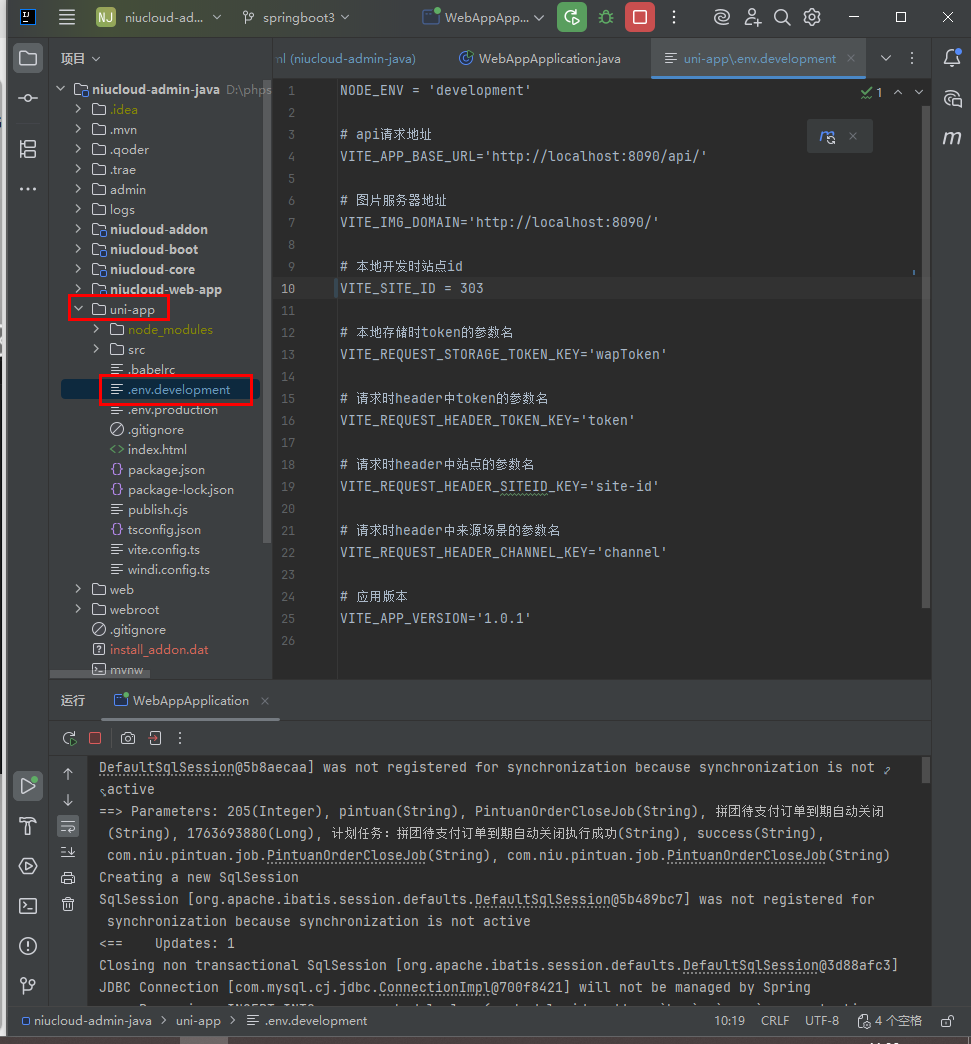Toggle soft-wrap in the Run console
The height and width of the screenshot is (1044, 971).
(x=68, y=826)
